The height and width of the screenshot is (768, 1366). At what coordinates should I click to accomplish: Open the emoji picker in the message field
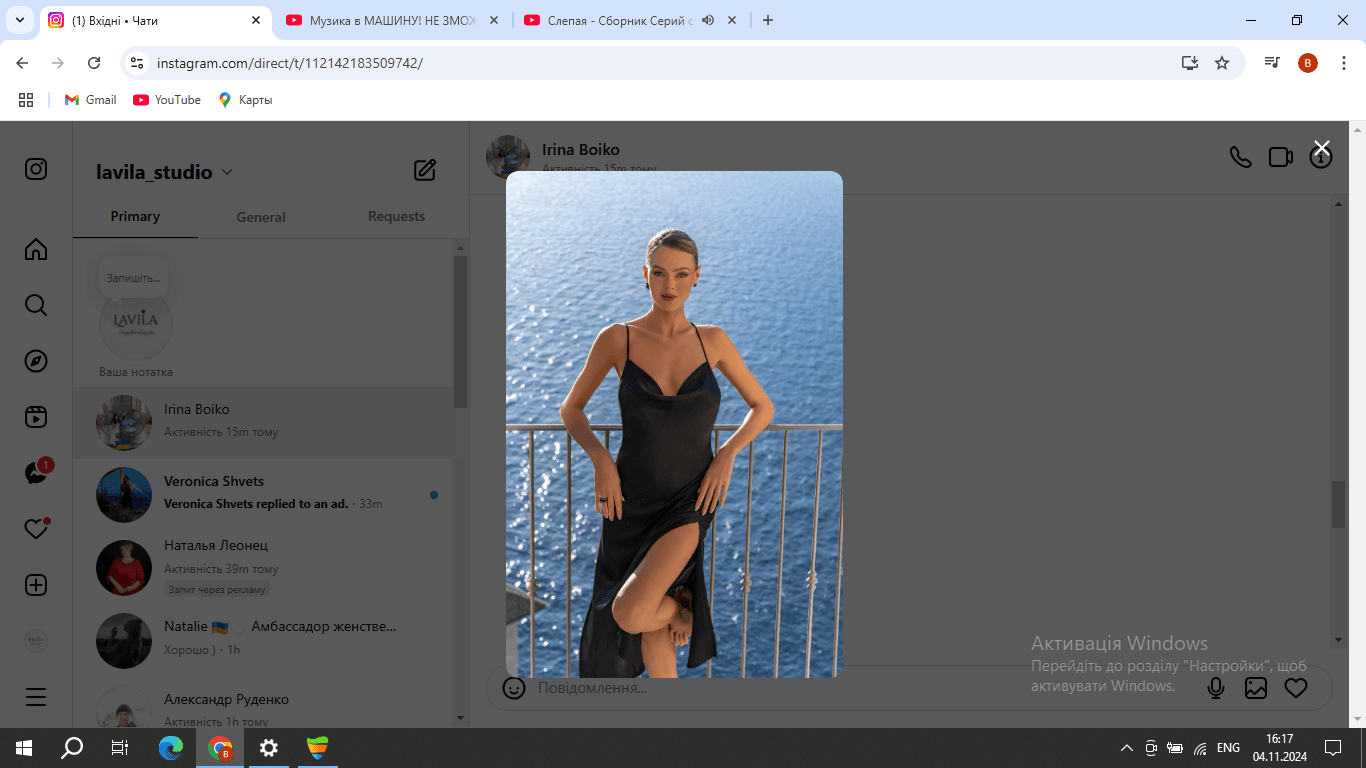coord(514,688)
